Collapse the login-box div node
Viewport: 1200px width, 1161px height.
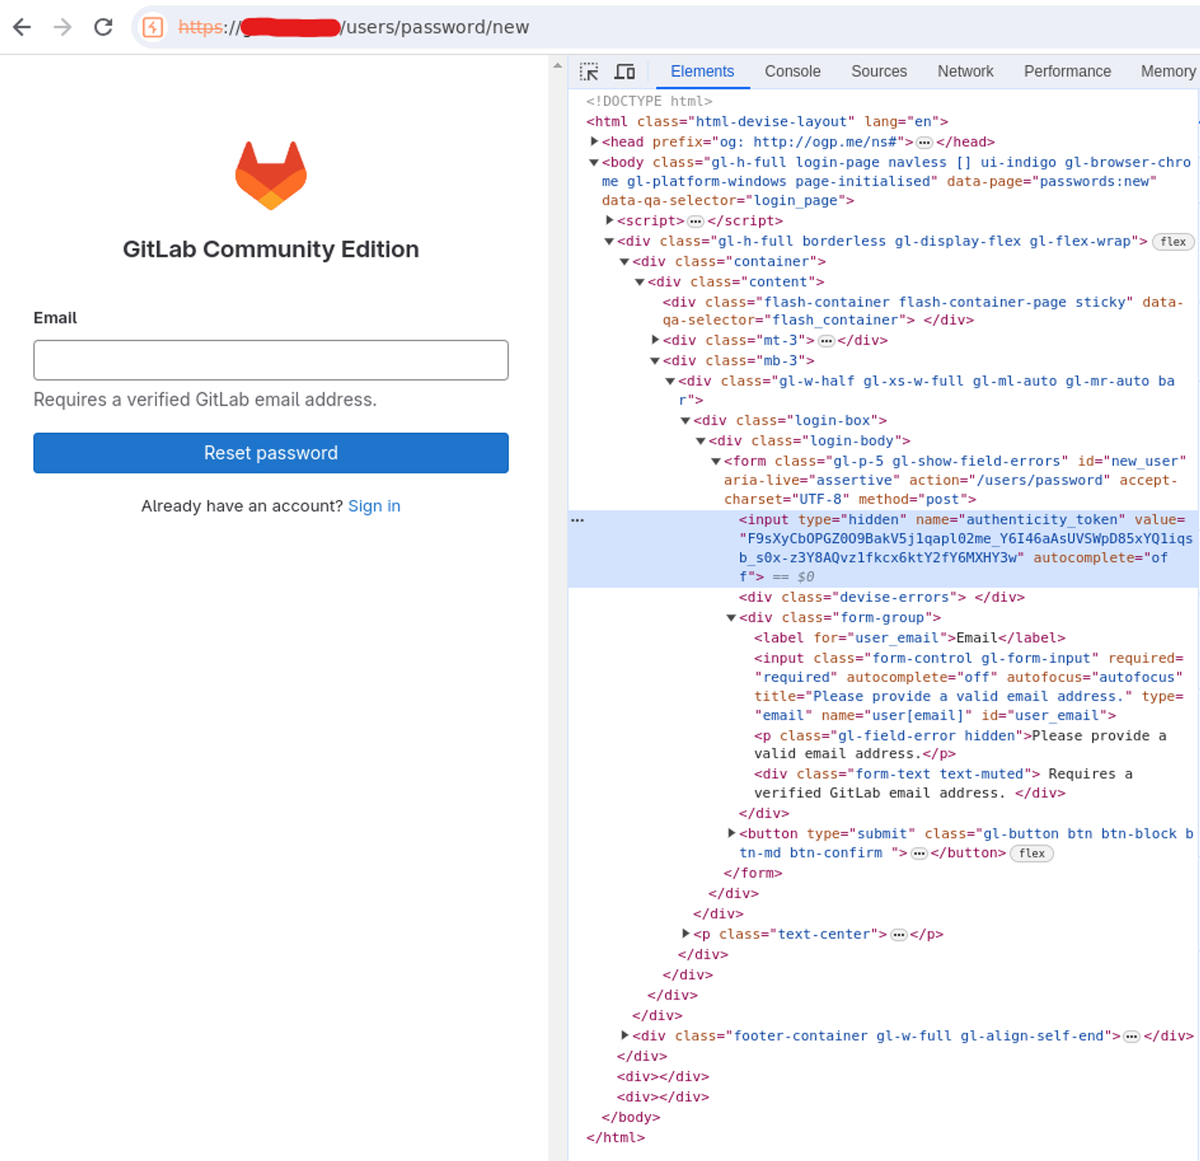coord(686,421)
